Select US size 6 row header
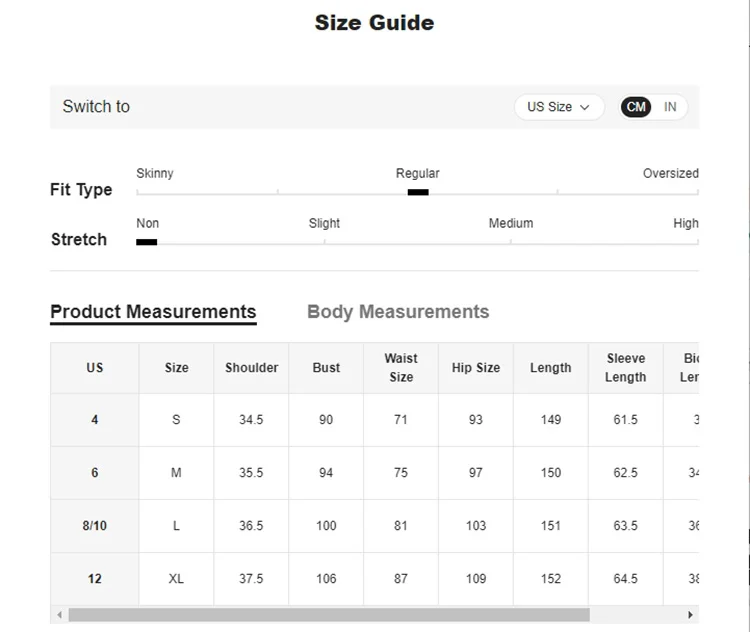Screen dimensions: 750x632 [95, 473]
